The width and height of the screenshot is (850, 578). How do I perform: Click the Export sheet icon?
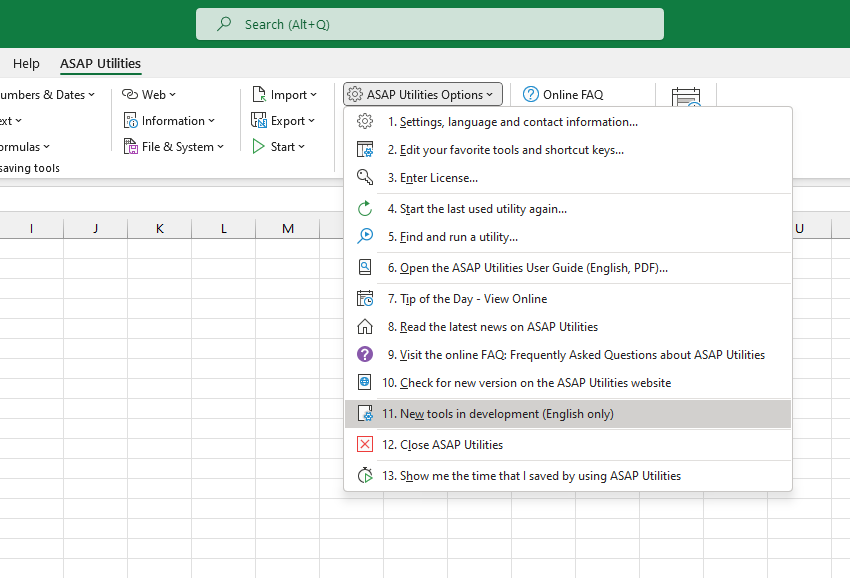[x=259, y=120]
